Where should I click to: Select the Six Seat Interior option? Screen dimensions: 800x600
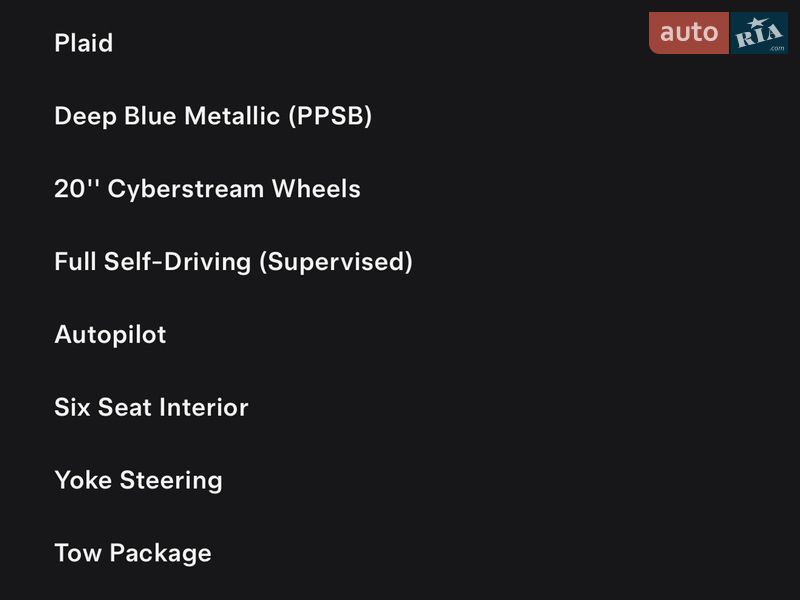(x=151, y=407)
